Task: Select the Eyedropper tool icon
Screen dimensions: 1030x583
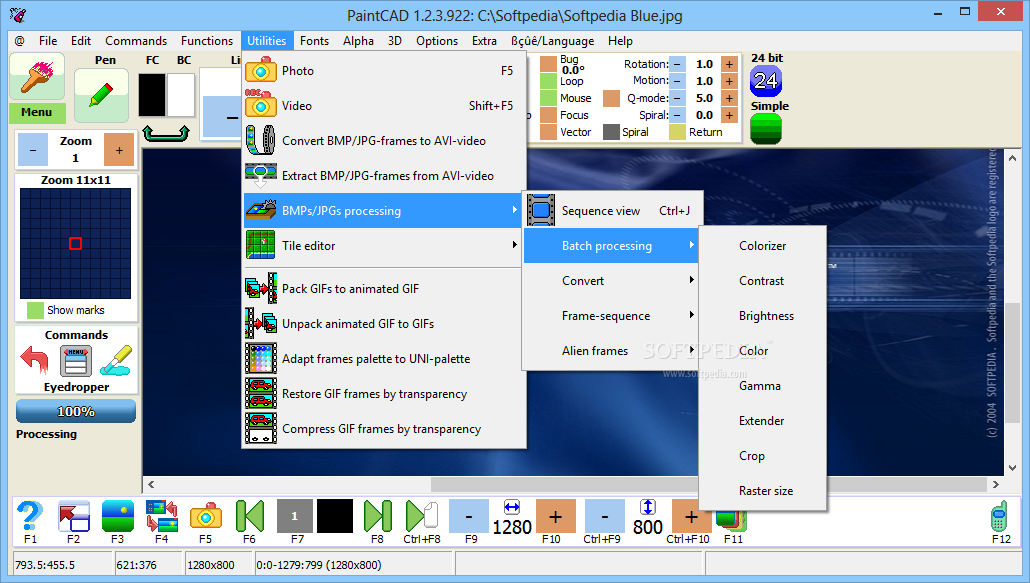Action: pyautogui.click(x=117, y=362)
